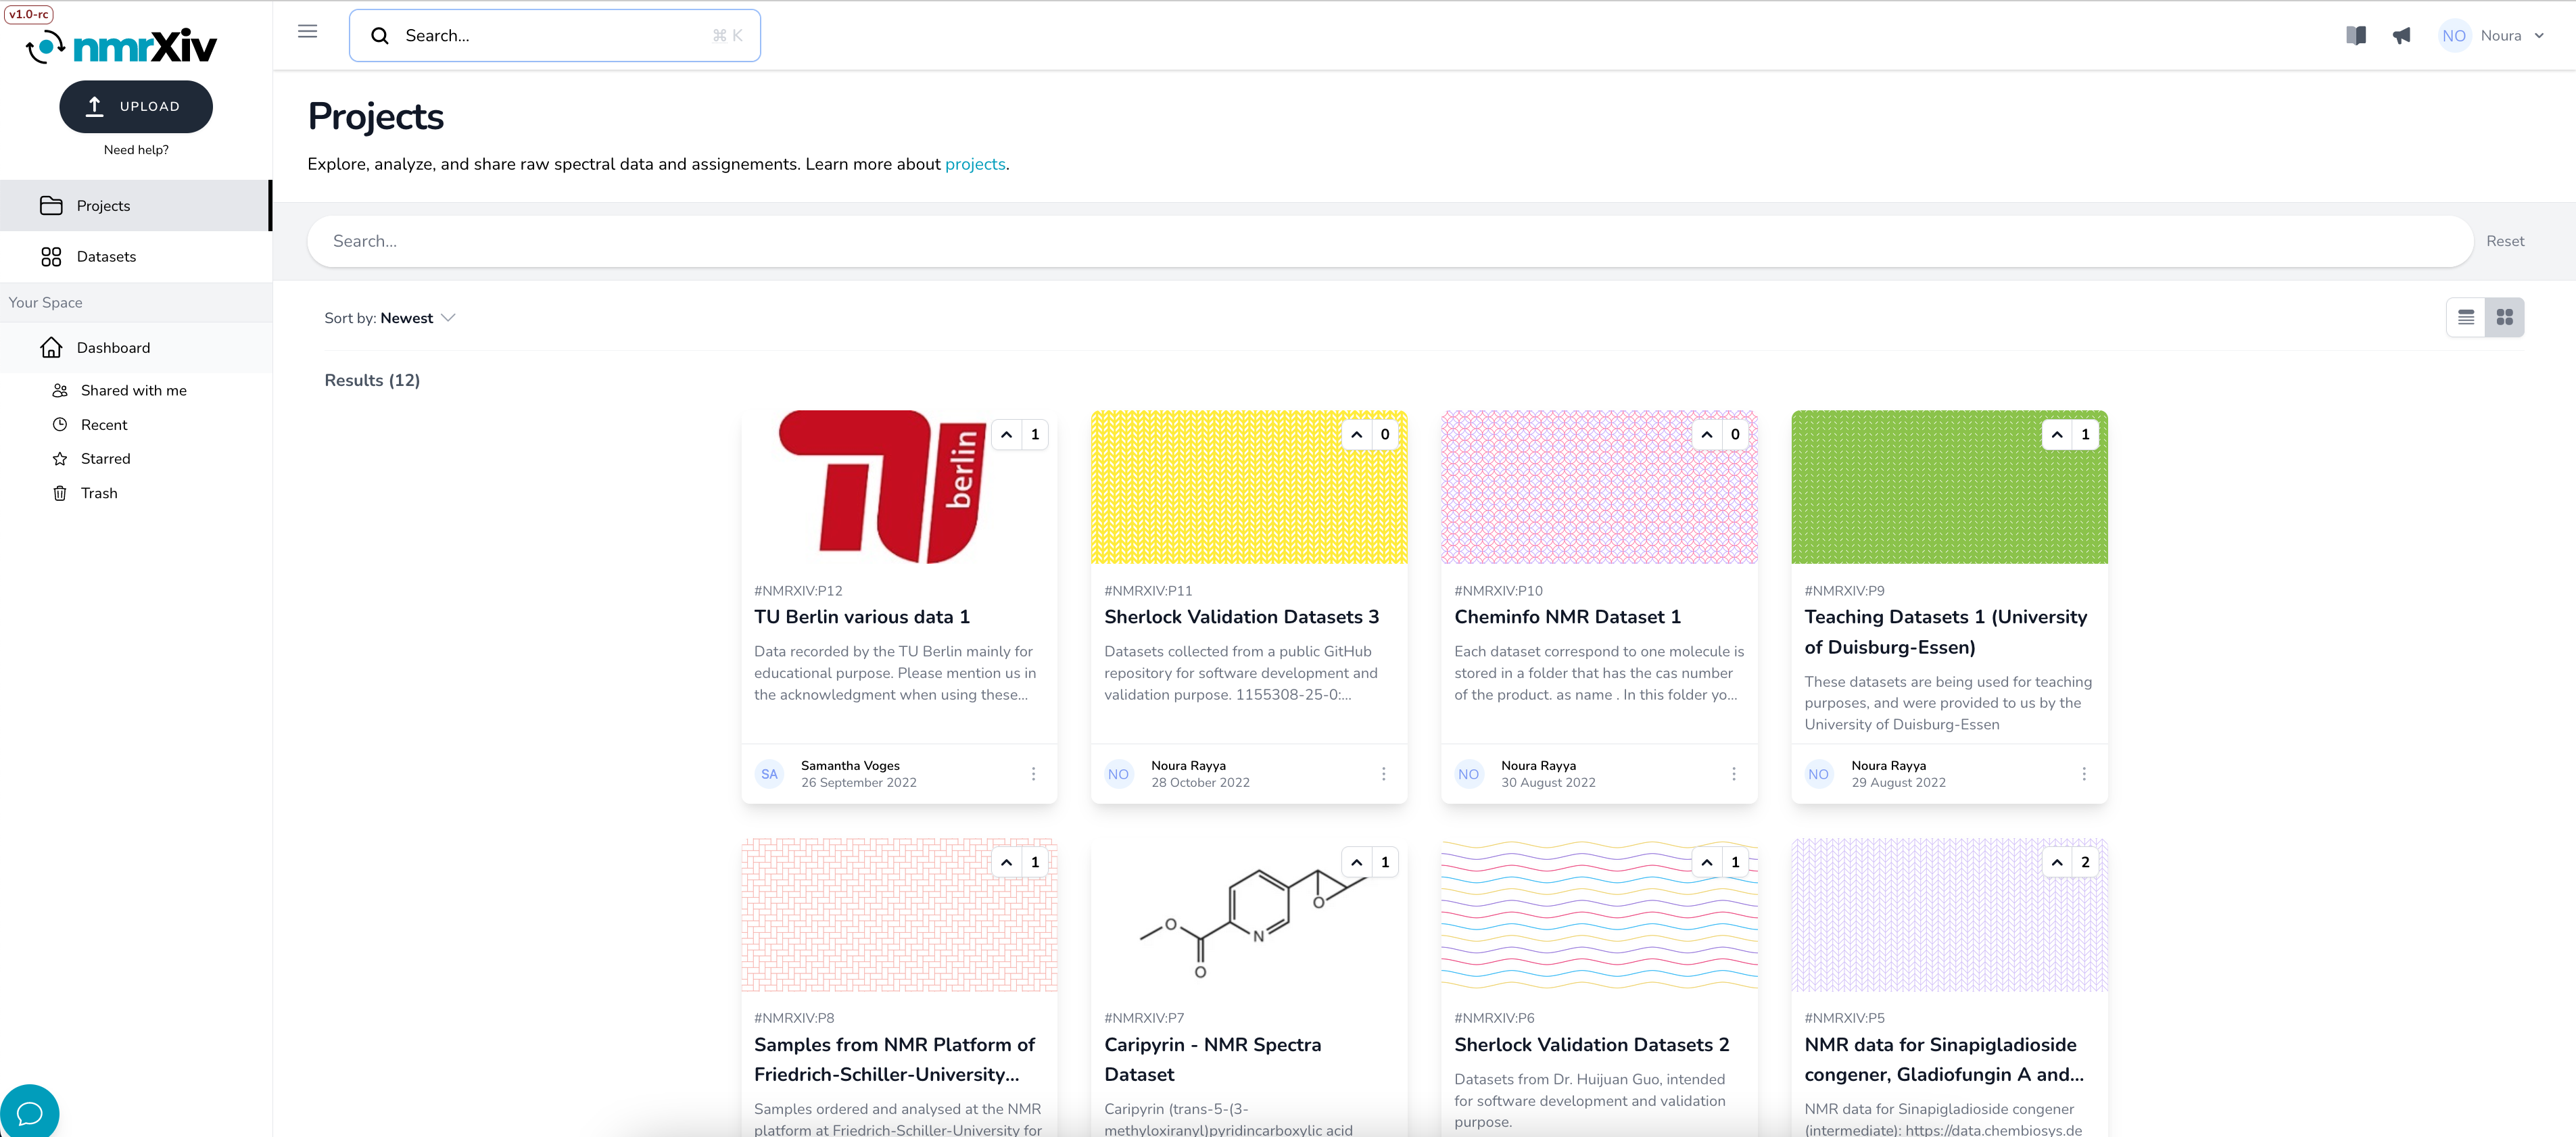Open the announcements megaphone icon

(x=2402, y=35)
